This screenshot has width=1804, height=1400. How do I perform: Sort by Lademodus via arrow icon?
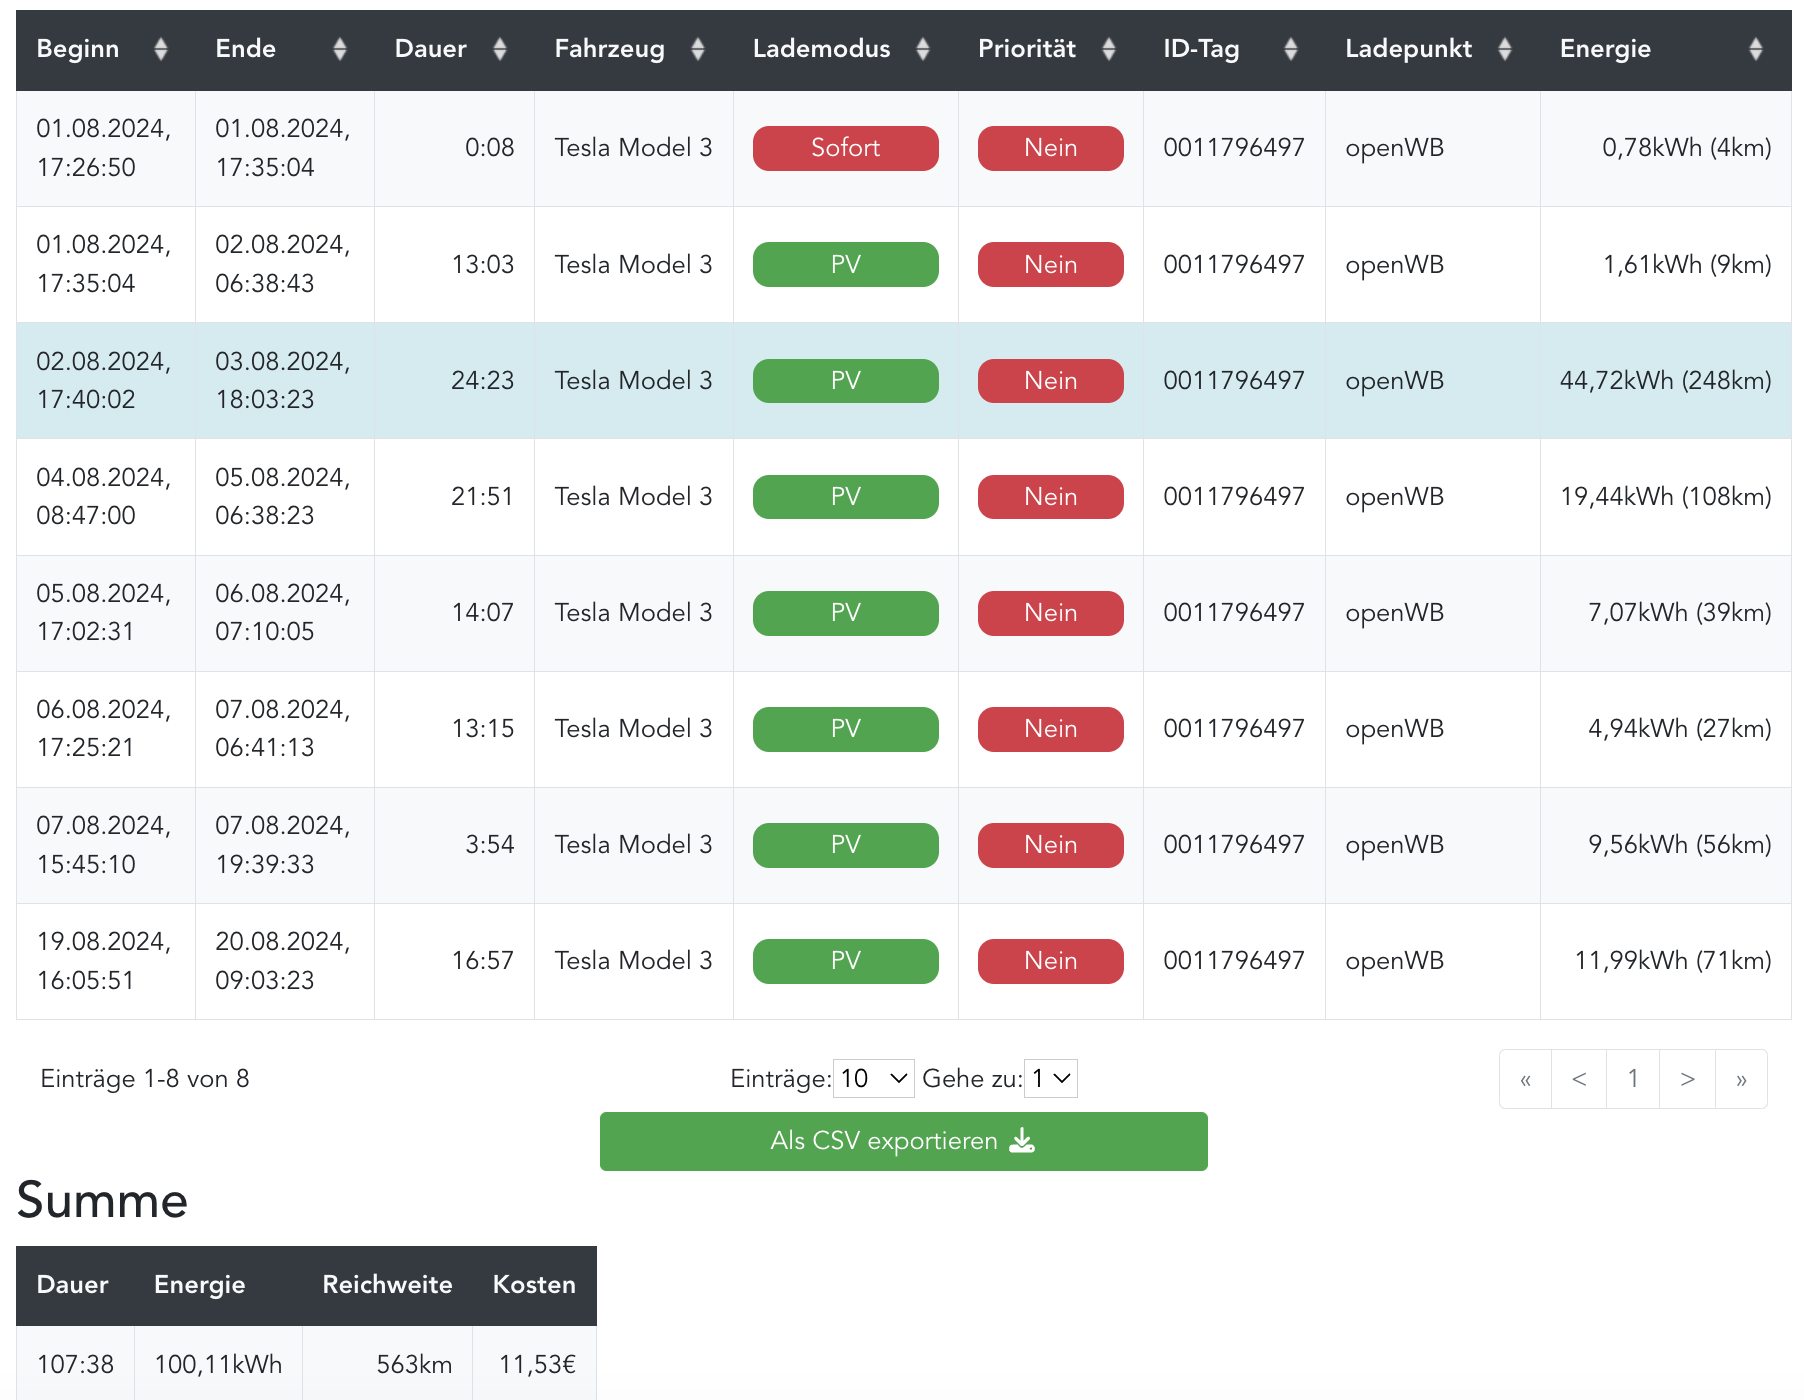[923, 49]
